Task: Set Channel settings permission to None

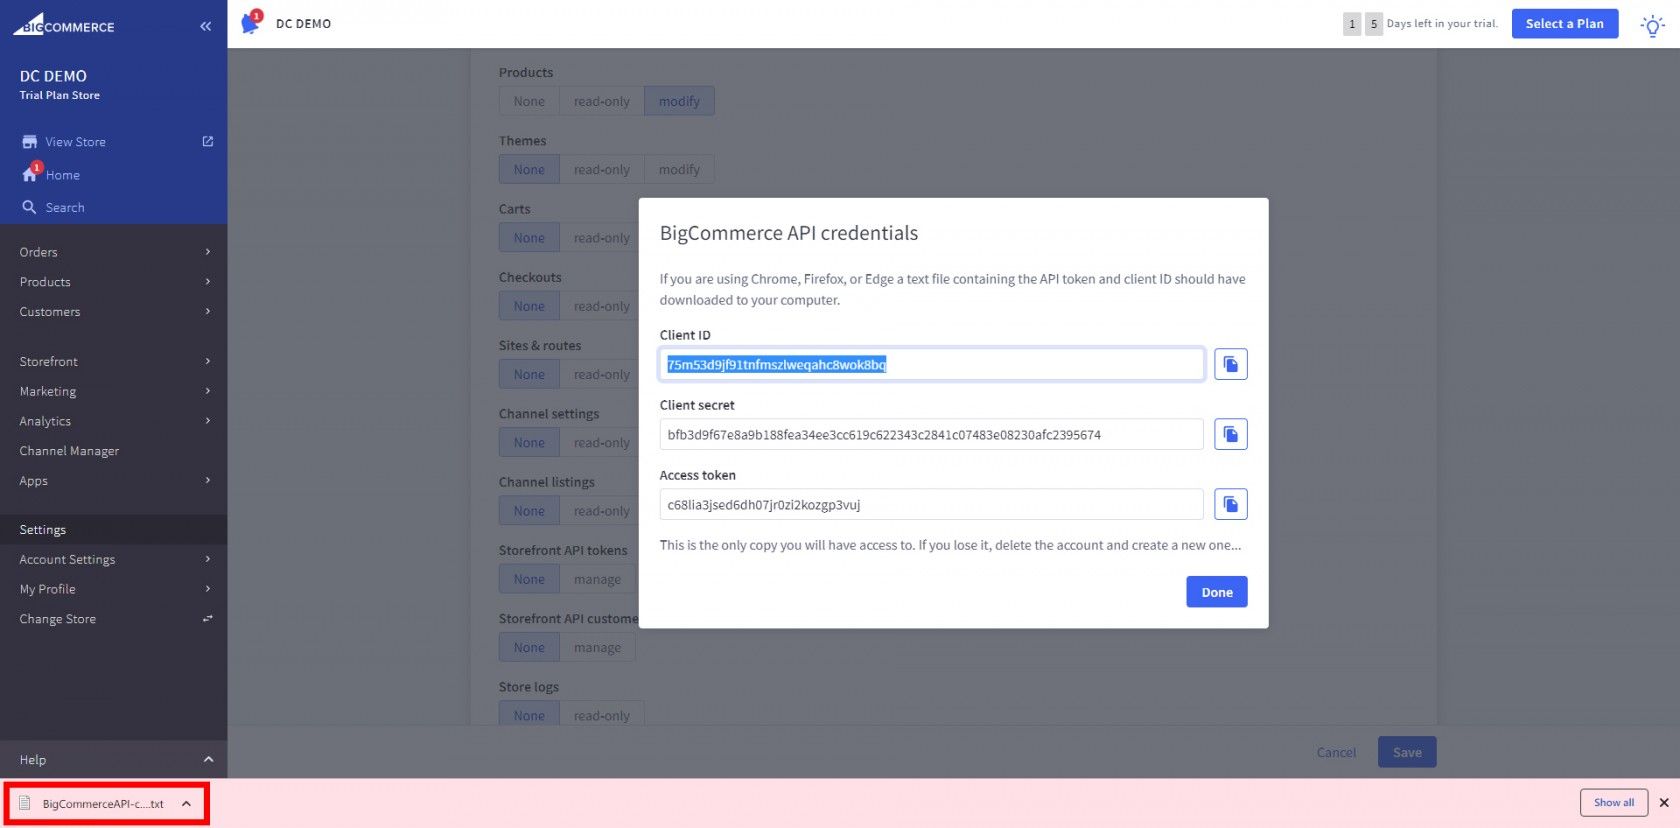Action: tap(529, 443)
